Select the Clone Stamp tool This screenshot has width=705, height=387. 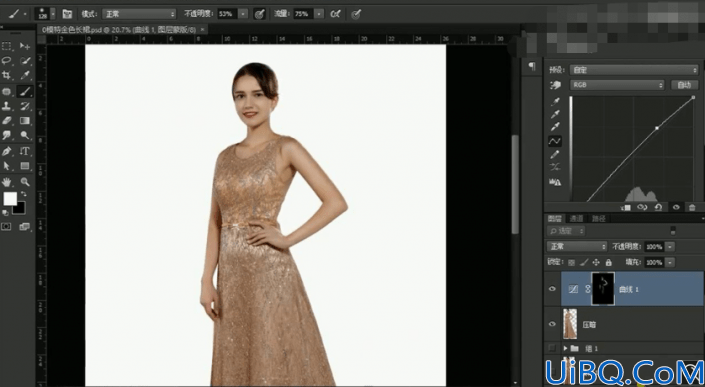(x=7, y=107)
